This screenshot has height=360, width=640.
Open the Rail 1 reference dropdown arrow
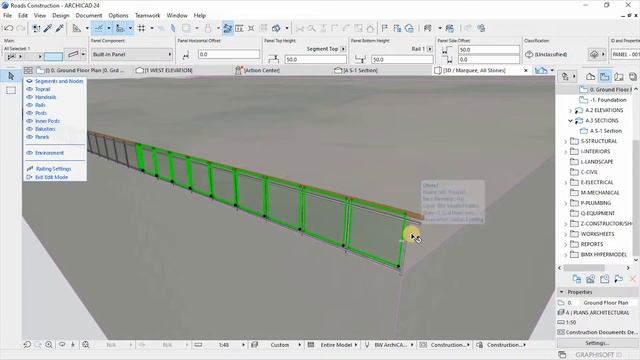(x=430, y=49)
